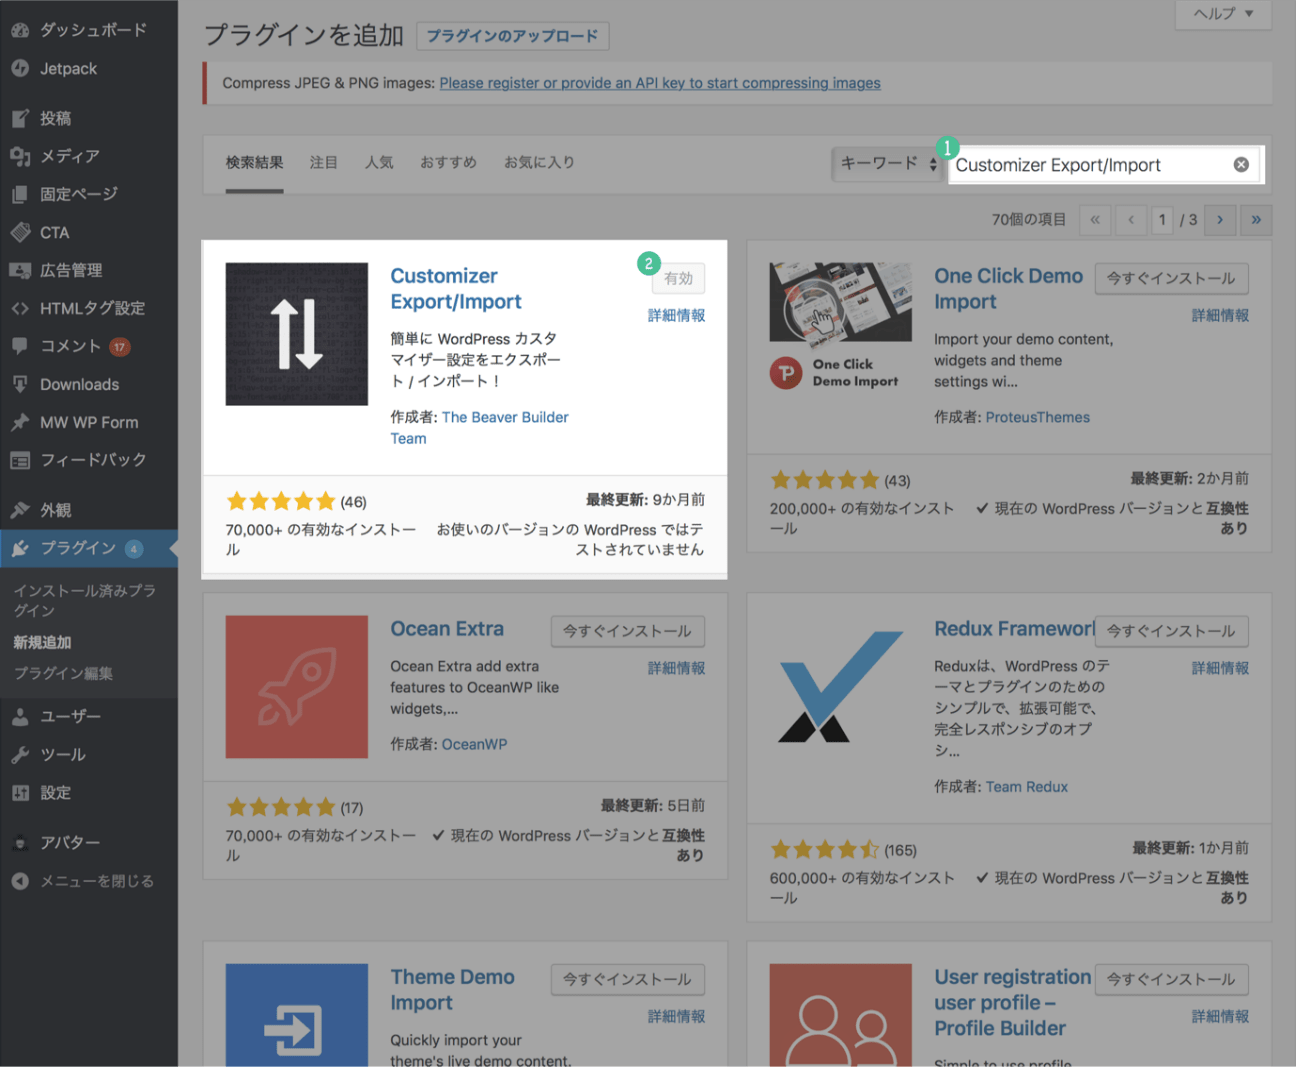Click the ユーザー person icon

tap(20, 716)
